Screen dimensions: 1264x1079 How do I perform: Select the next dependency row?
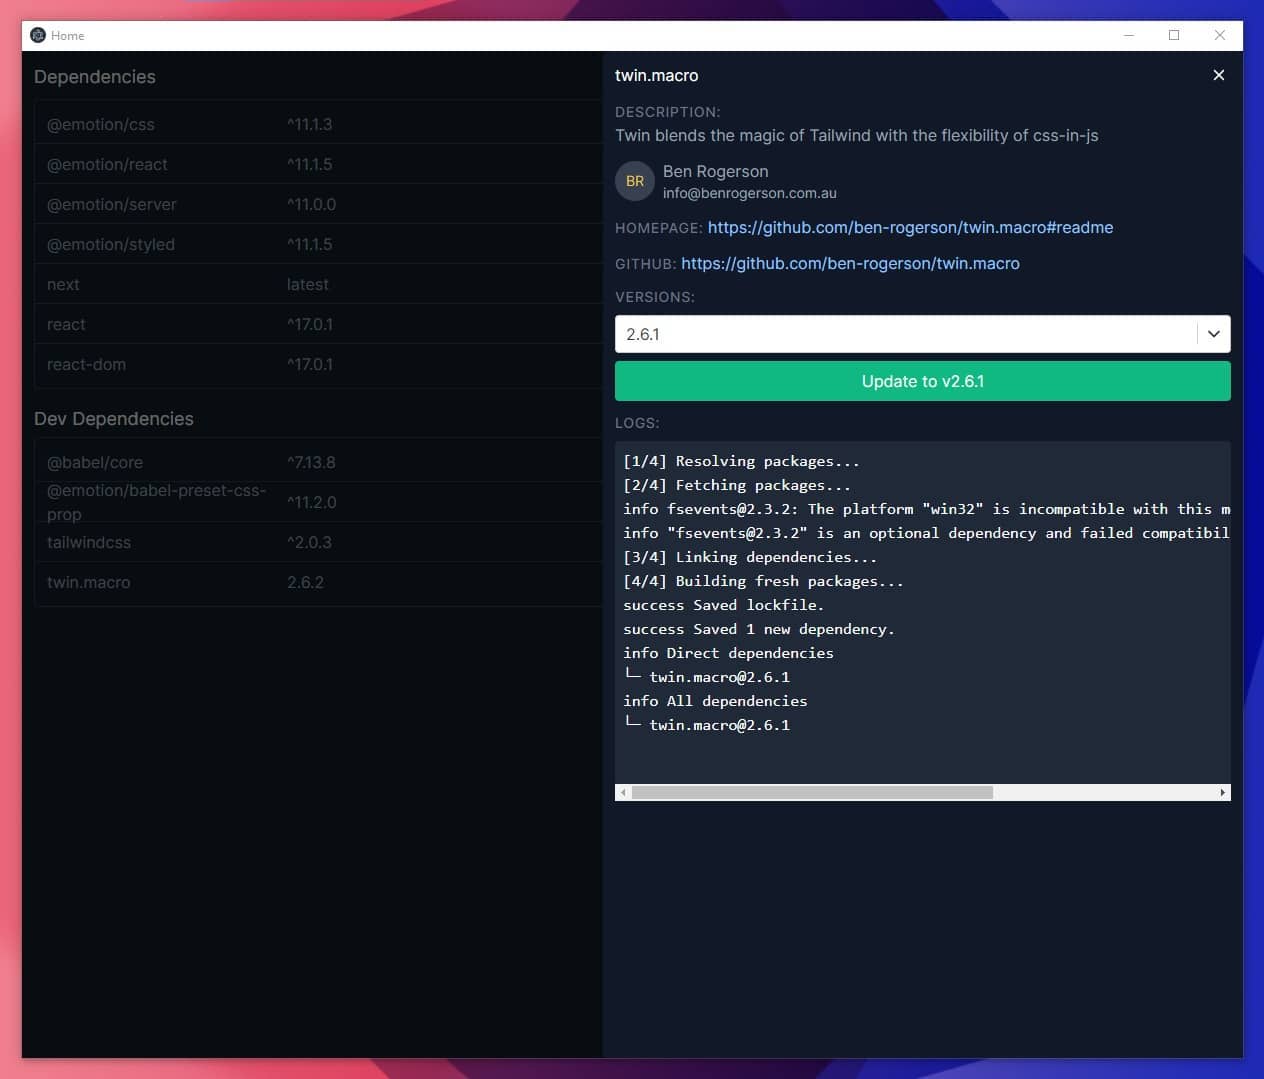(318, 284)
